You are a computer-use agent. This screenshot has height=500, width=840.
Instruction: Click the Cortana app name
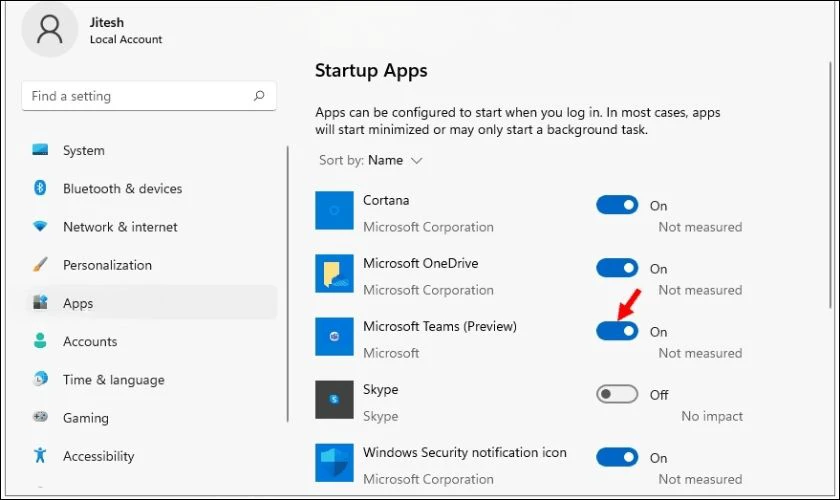(x=386, y=200)
